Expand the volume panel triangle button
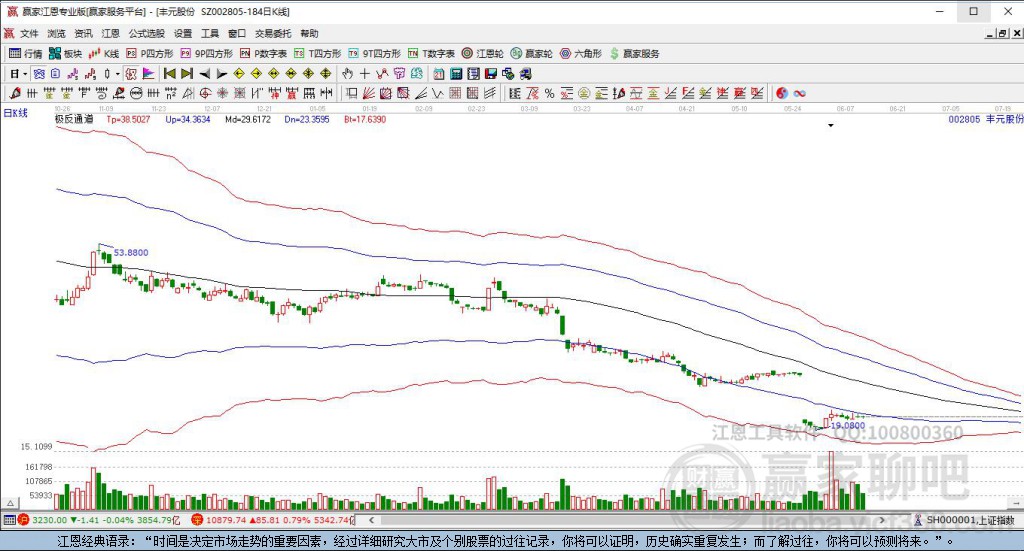The height and width of the screenshot is (551, 1024). (x=10, y=504)
